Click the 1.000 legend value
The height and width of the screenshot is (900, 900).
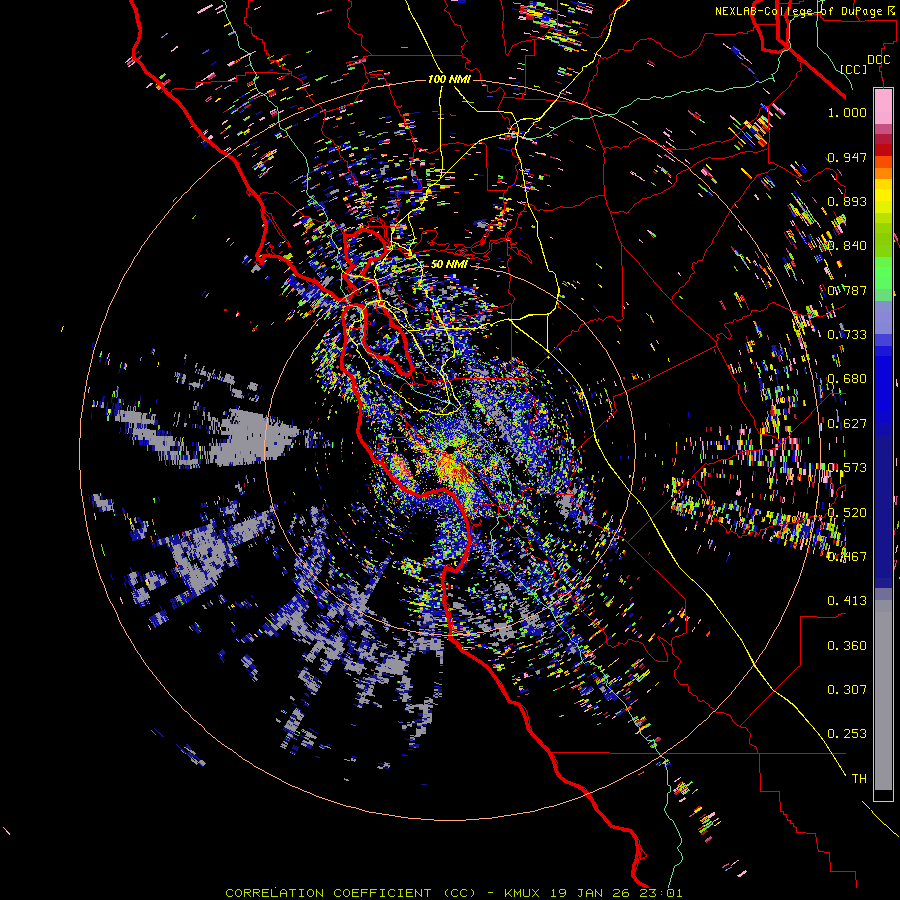pyautogui.click(x=847, y=112)
